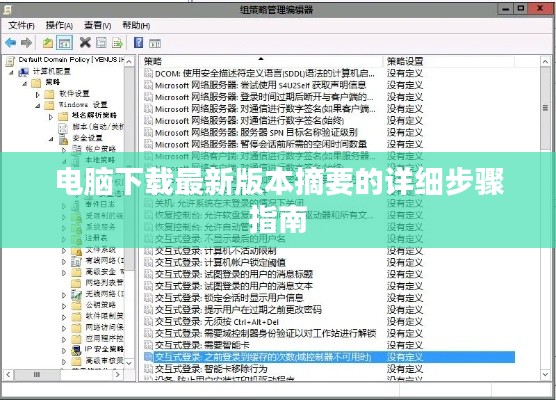Click the Windows 设置 folder icon

(x=49, y=105)
